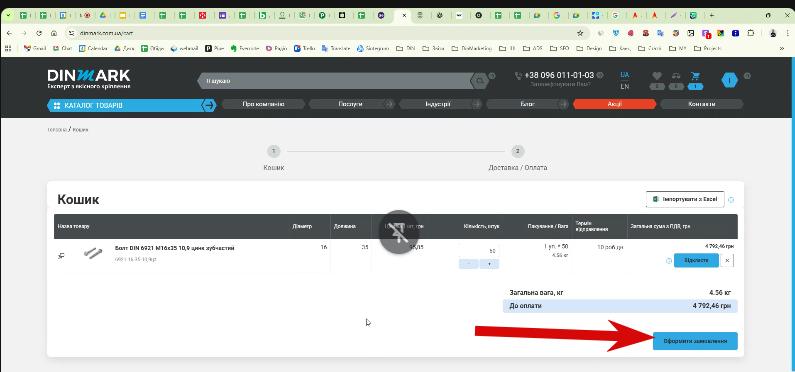Open the Chrome profile avatar
Viewport: 795px width, 372px height.
(773, 33)
